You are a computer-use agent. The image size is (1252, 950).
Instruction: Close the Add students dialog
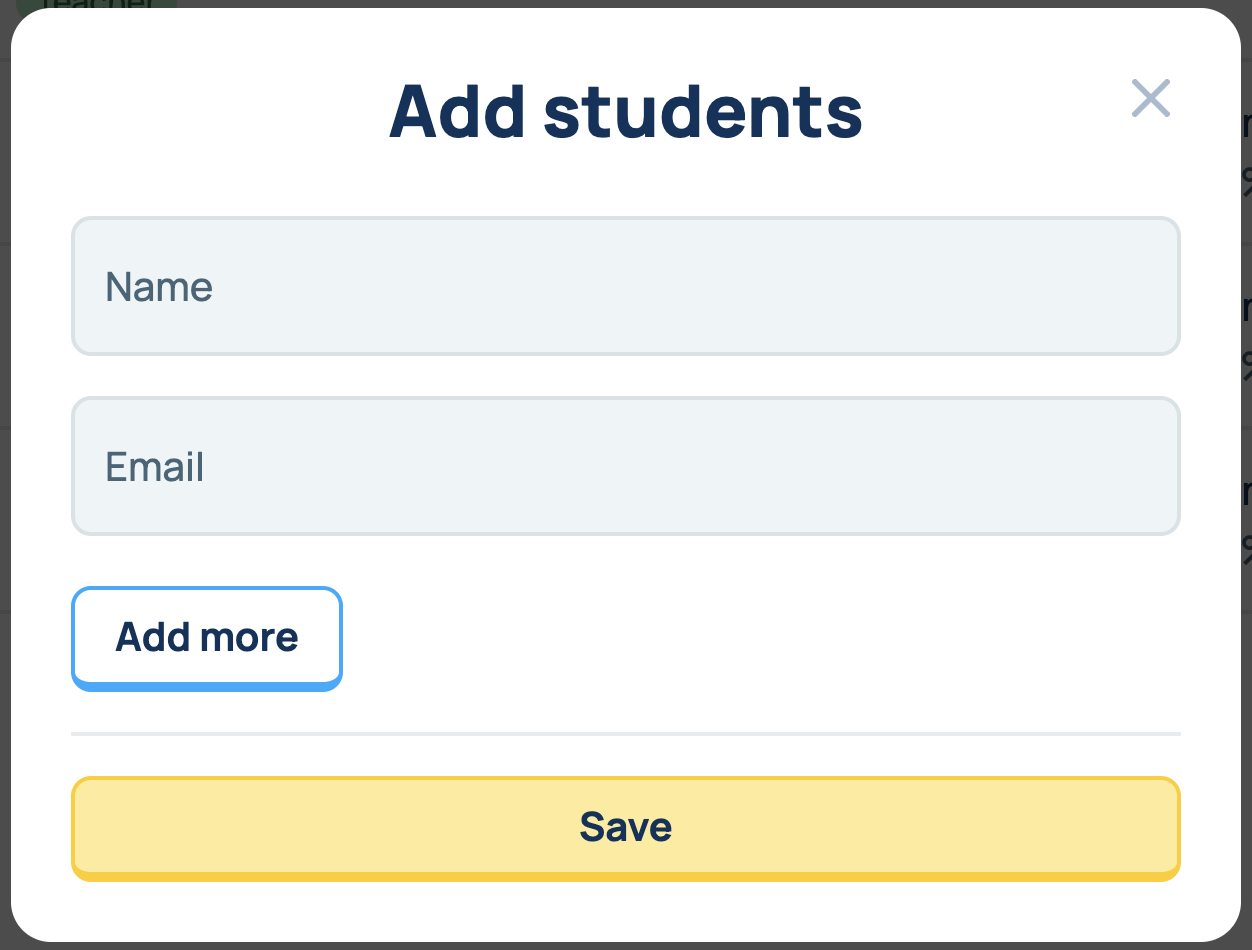coord(1150,98)
